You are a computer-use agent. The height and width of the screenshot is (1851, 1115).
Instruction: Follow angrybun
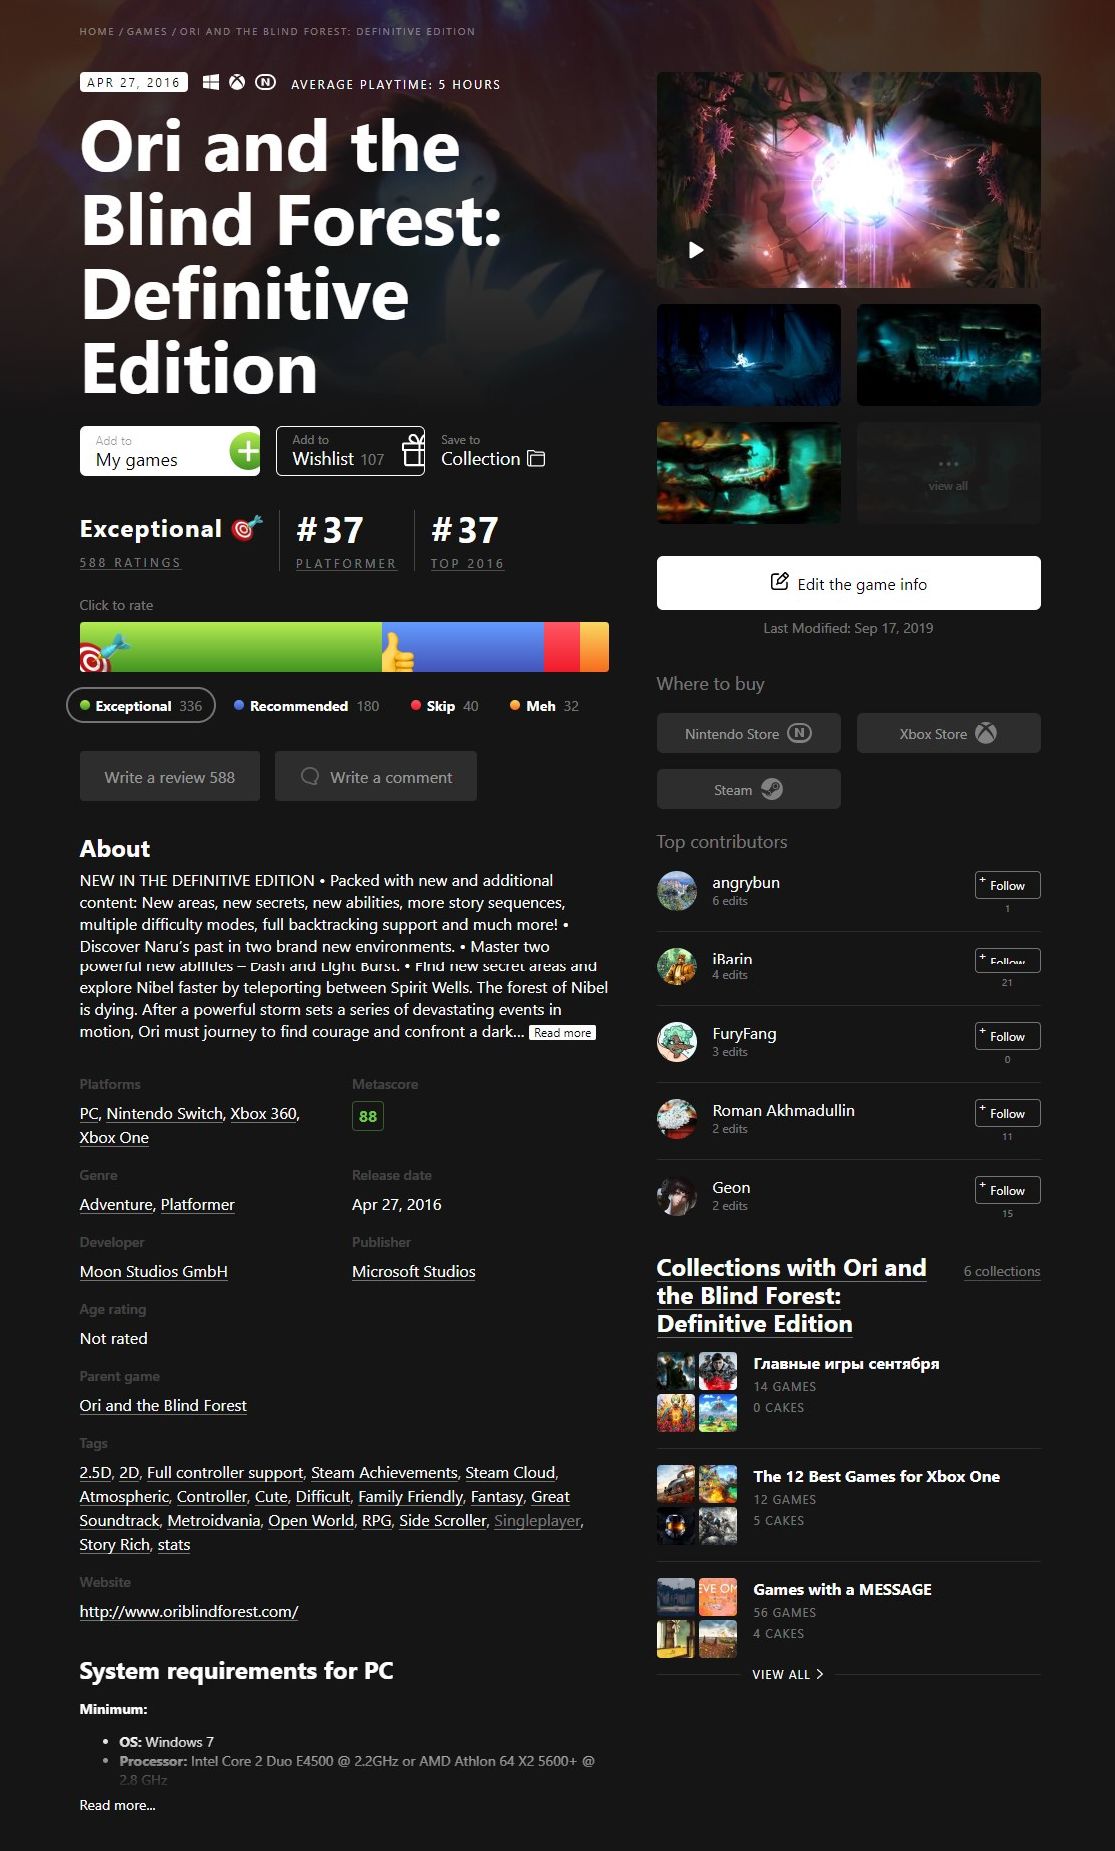click(1007, 885)
